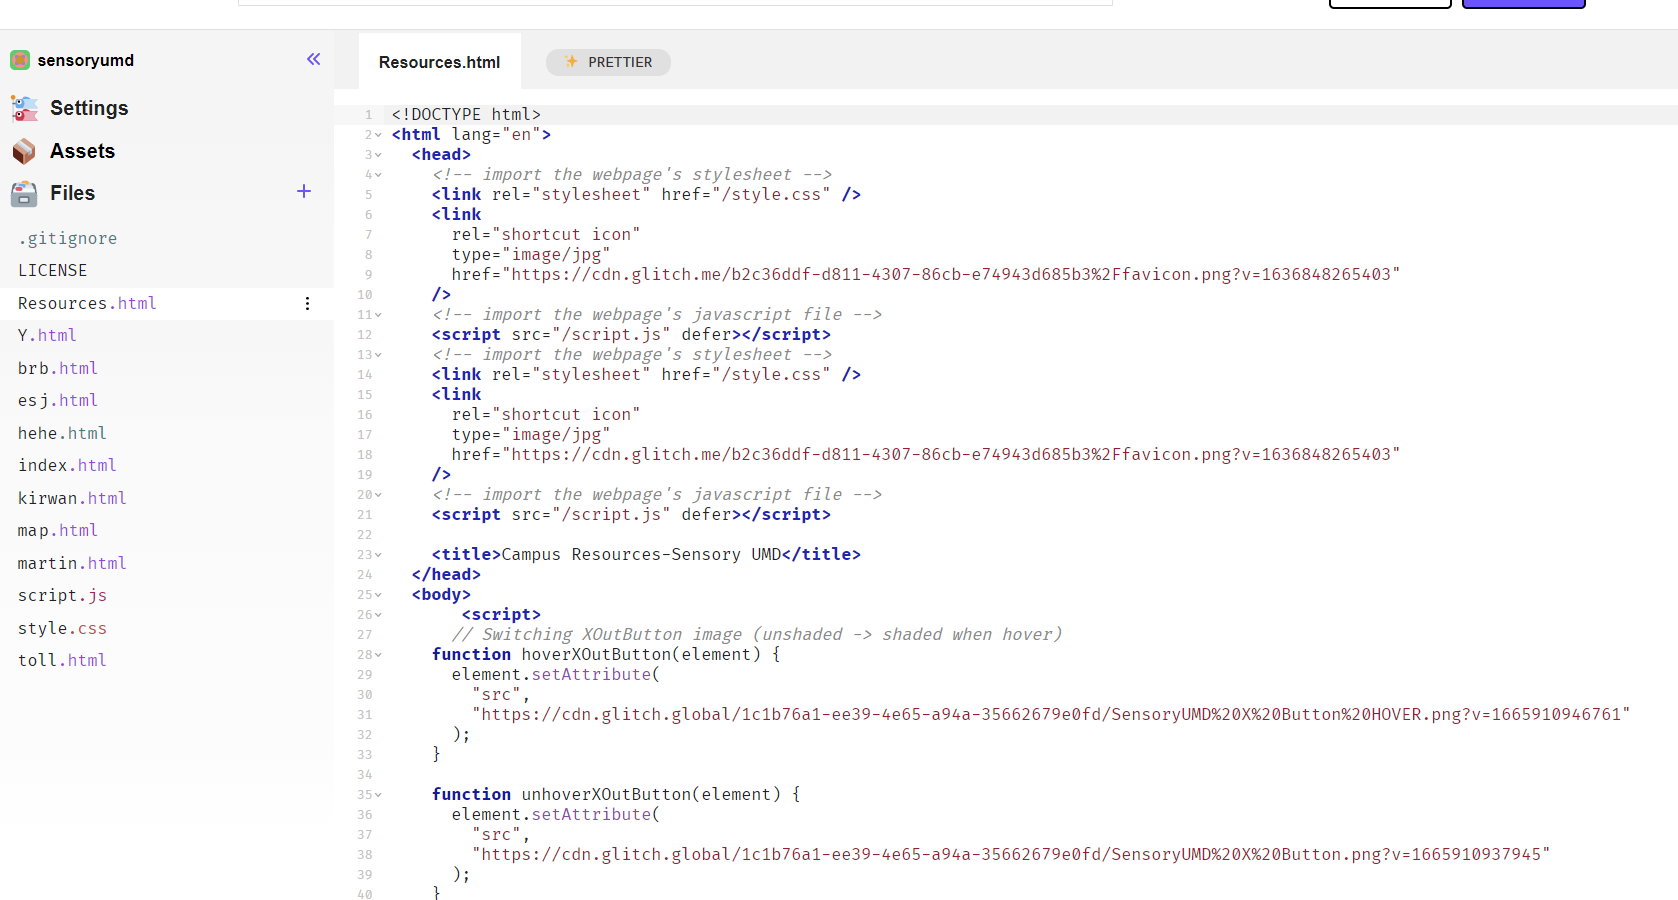Viewport: 1678px width, 900px height.
Task: Switch to the Resources.html editor tab
Action: point(439,62)
